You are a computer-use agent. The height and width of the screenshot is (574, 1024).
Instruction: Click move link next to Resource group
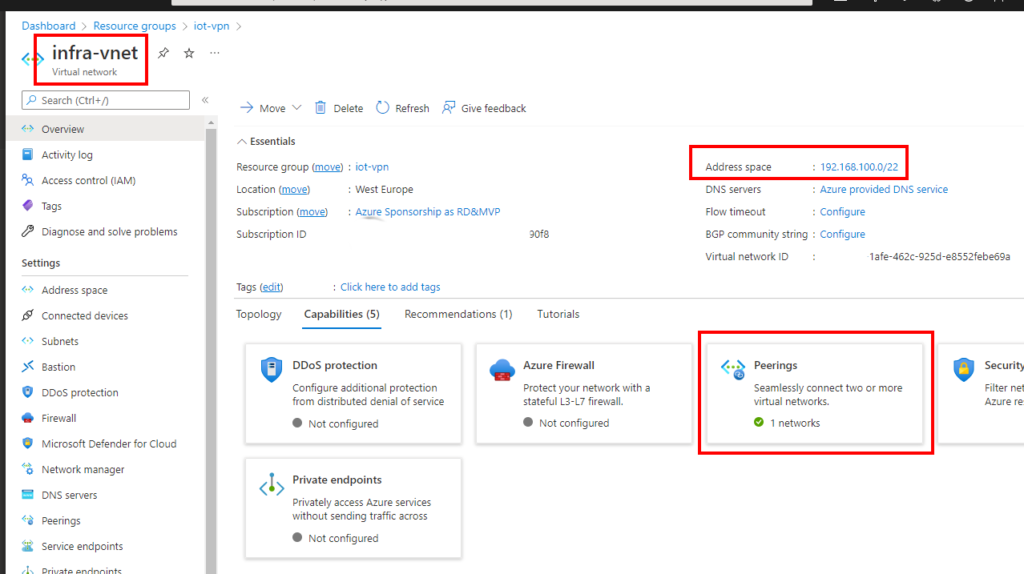[327, 167]
